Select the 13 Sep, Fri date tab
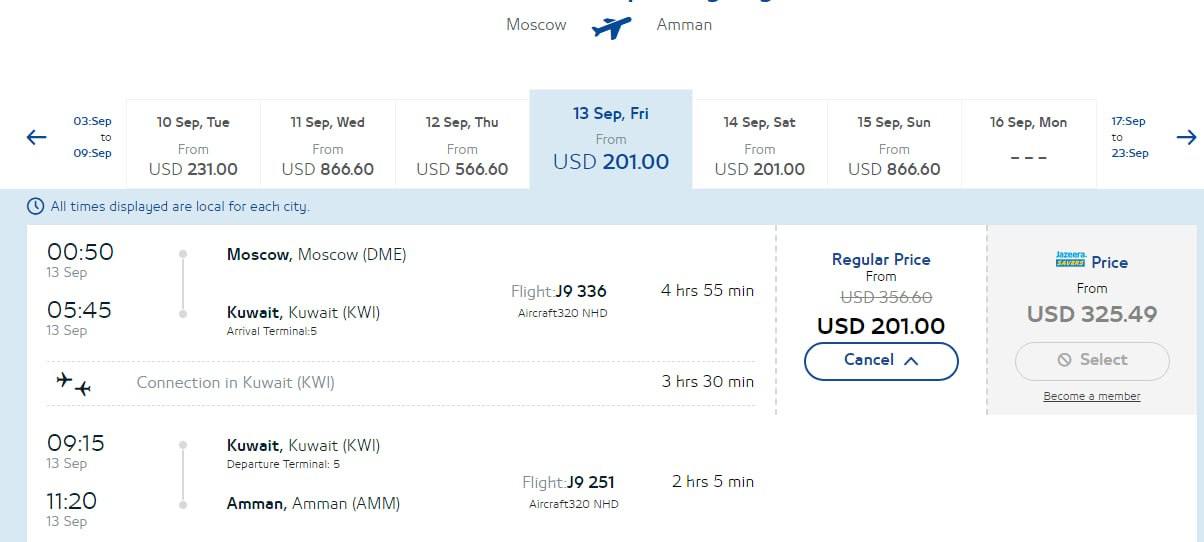 pyautogui.click(x=610, y=139)
